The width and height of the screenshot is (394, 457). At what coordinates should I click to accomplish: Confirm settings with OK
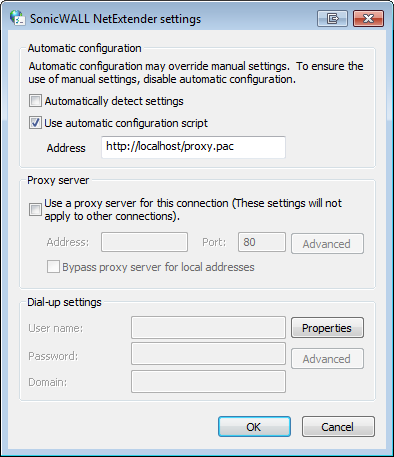[x=254, y=426]
